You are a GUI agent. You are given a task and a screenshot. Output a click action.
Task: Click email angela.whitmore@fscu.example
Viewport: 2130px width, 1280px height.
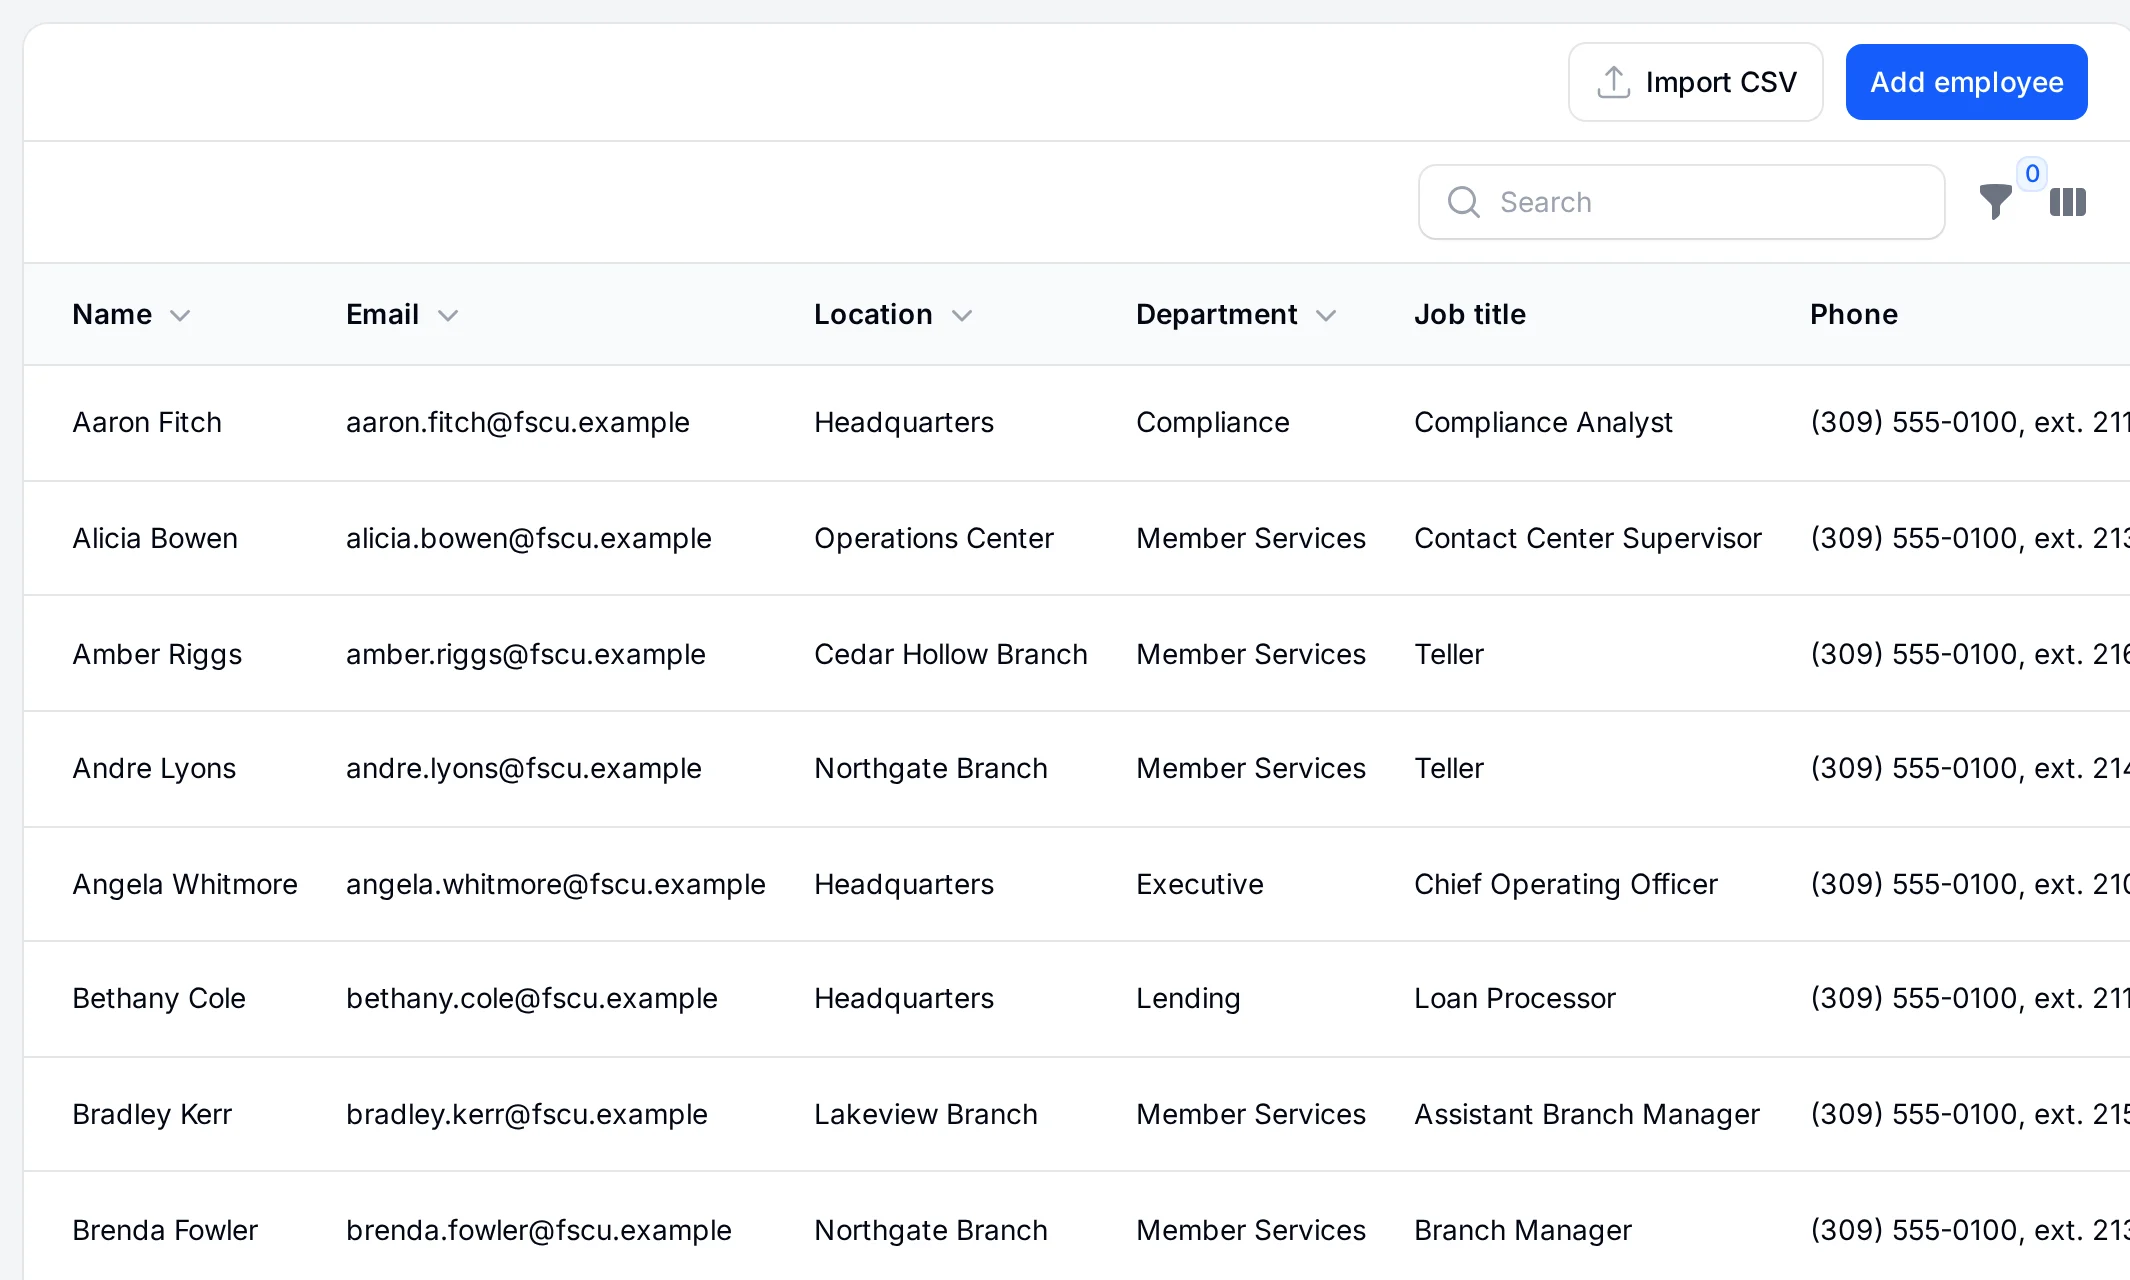556,884
